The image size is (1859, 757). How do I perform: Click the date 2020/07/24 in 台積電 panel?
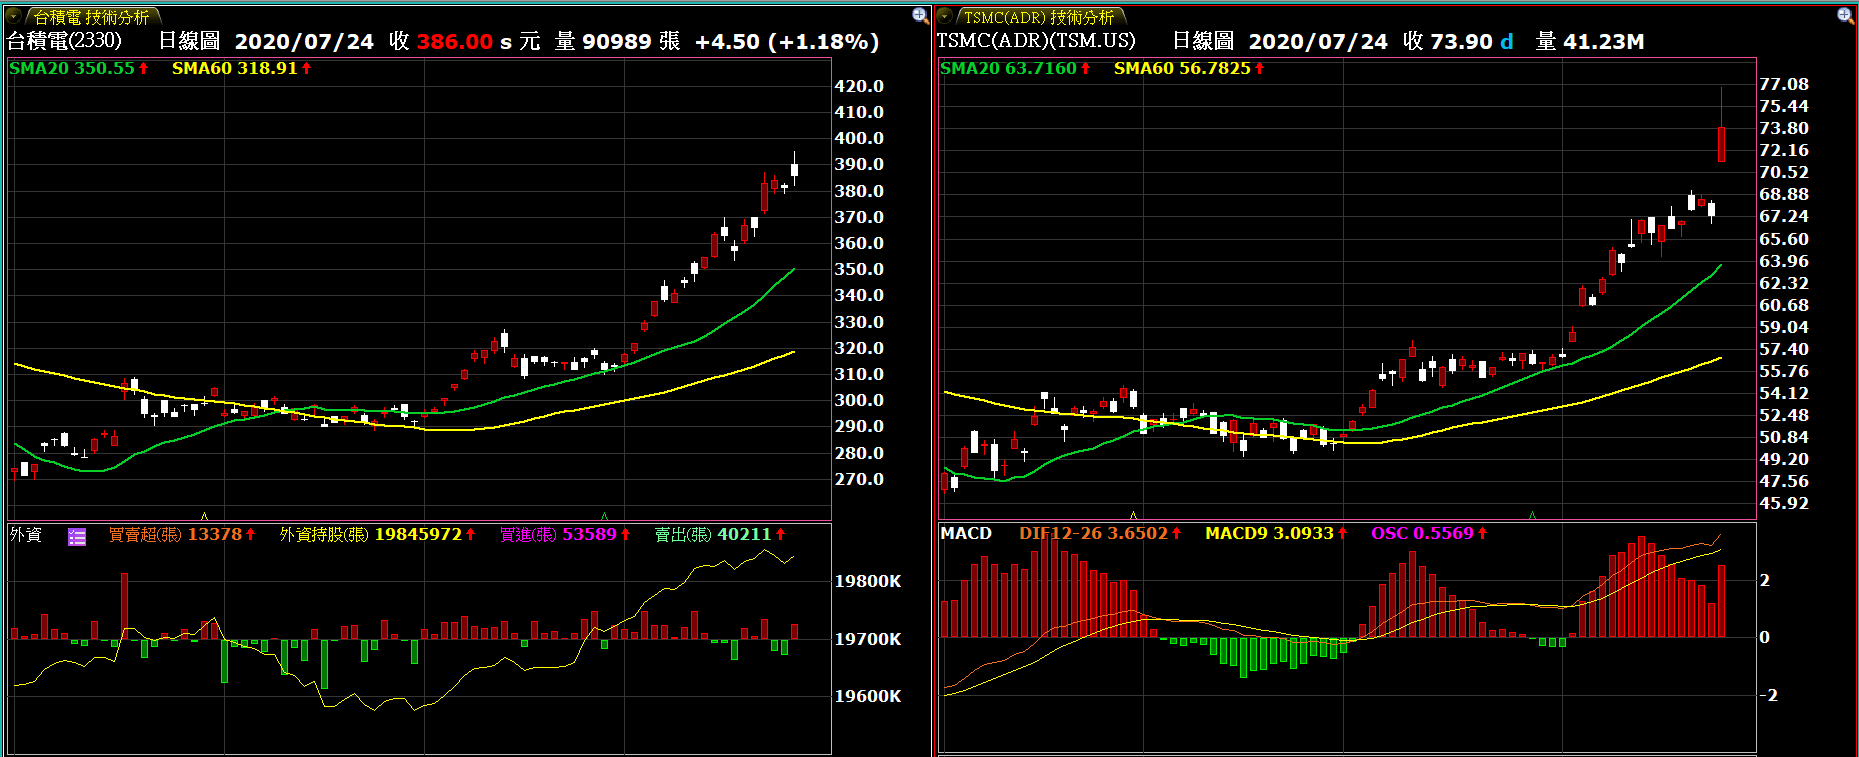304,42
